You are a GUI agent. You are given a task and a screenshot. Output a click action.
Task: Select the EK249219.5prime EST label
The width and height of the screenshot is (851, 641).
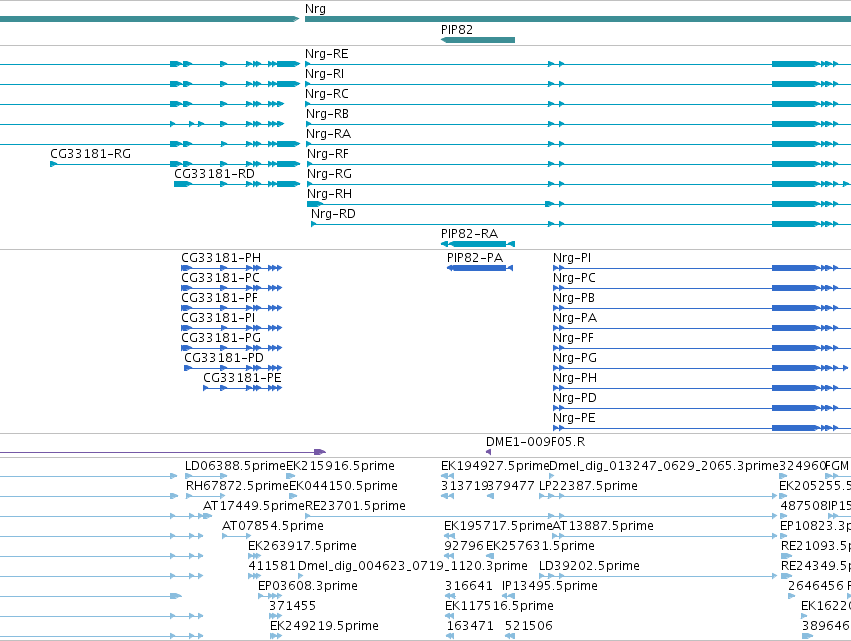[324, 626]
